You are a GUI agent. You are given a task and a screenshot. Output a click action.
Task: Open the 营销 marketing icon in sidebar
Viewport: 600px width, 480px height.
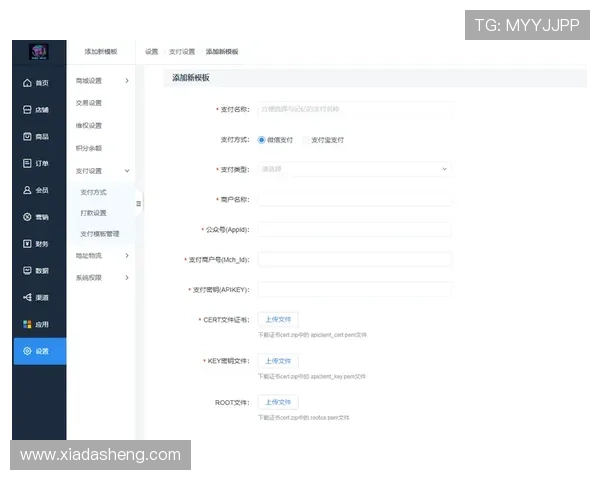[x=27, y=217]
